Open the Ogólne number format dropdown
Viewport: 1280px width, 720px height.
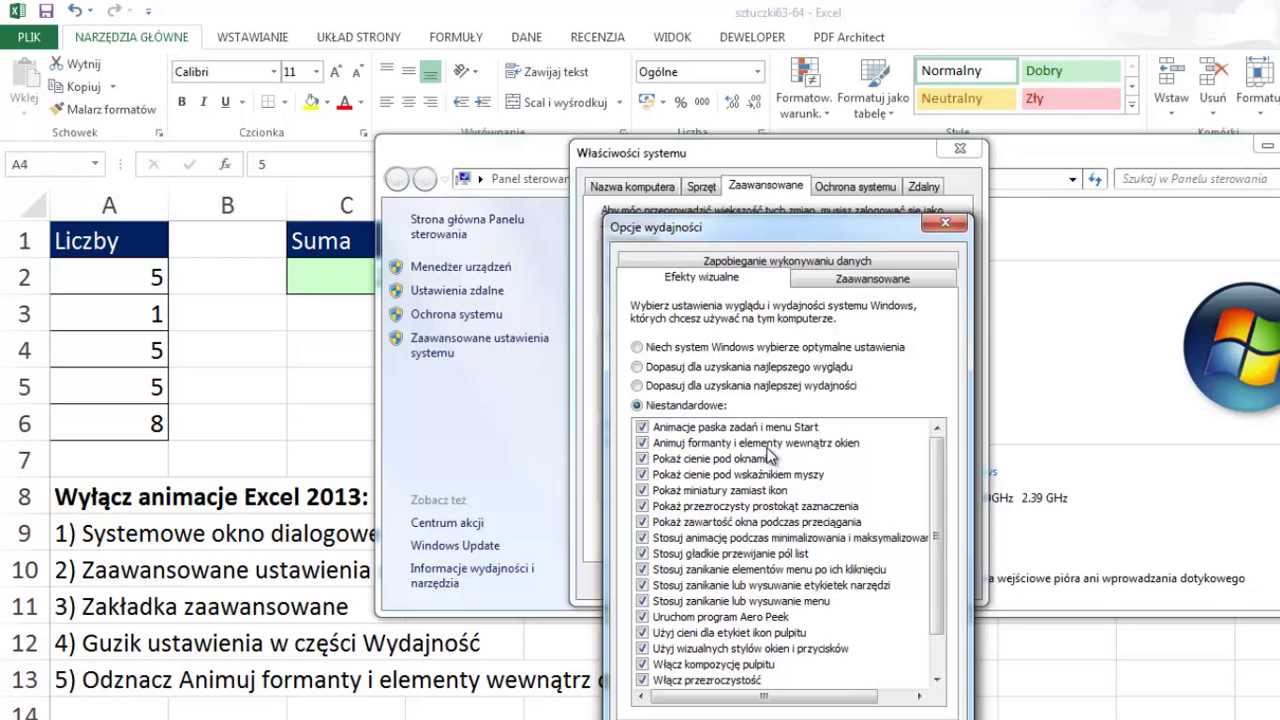757,72
